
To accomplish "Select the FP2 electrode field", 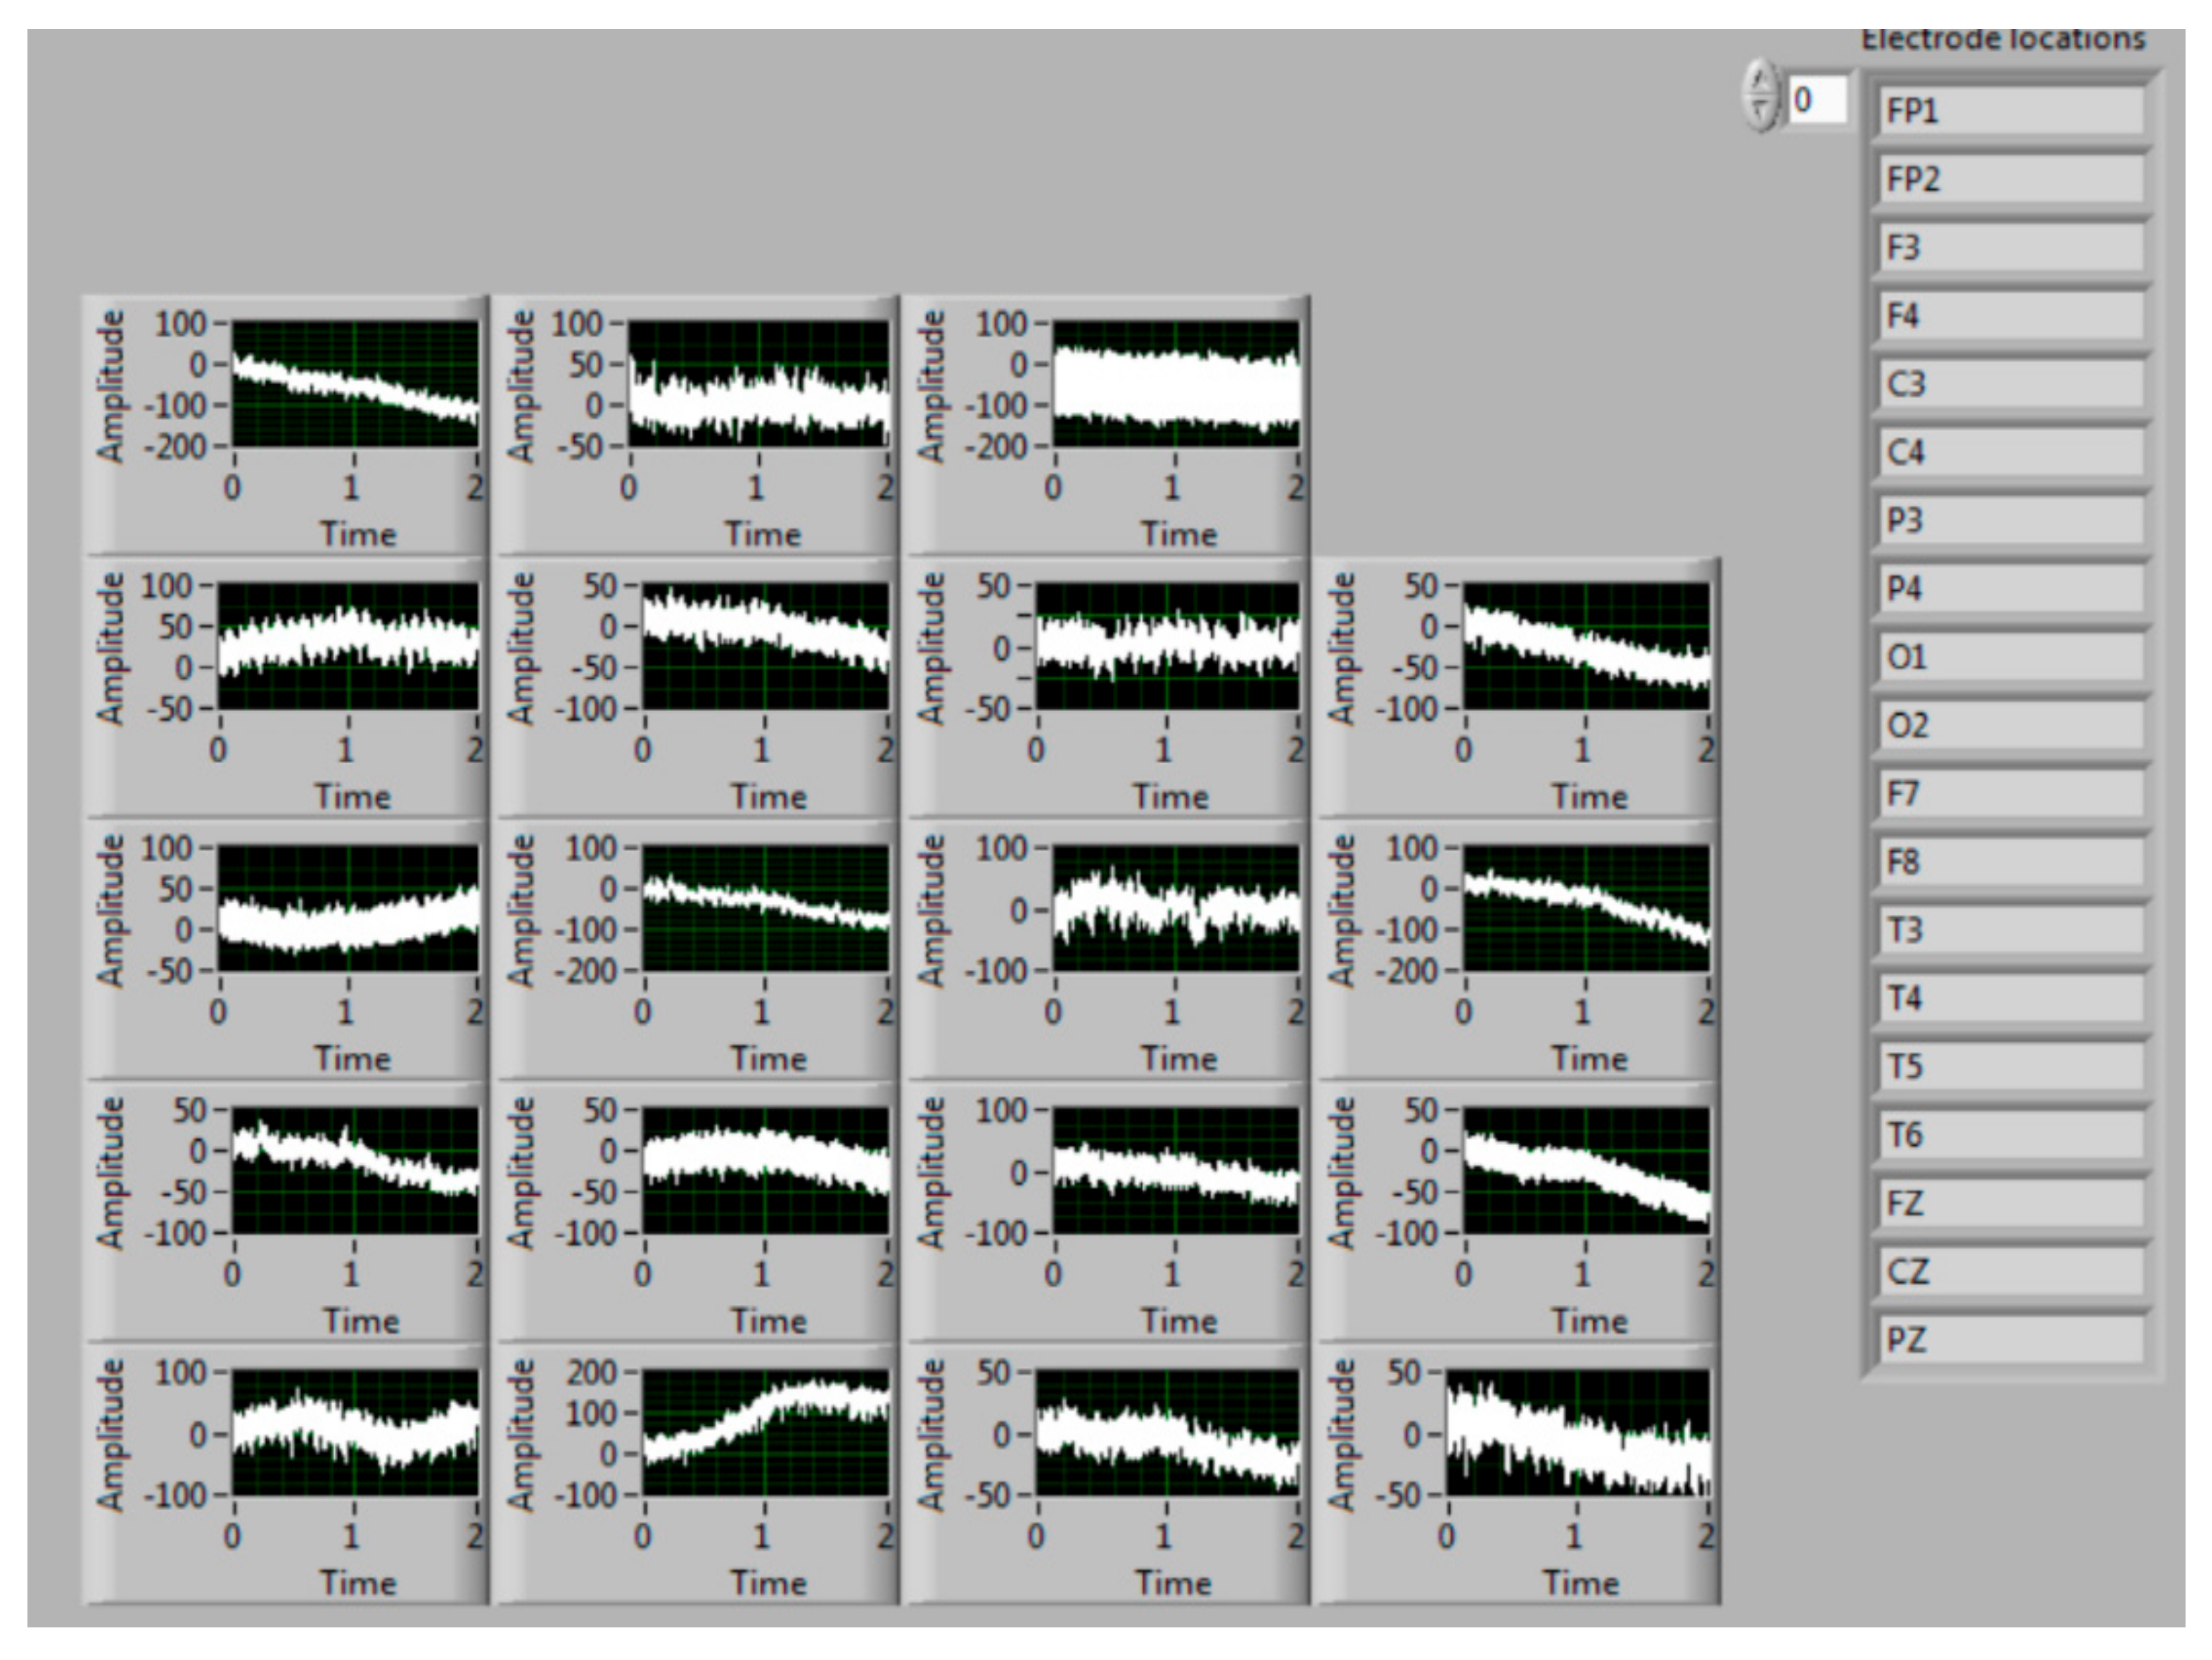I will (2010, 179).
